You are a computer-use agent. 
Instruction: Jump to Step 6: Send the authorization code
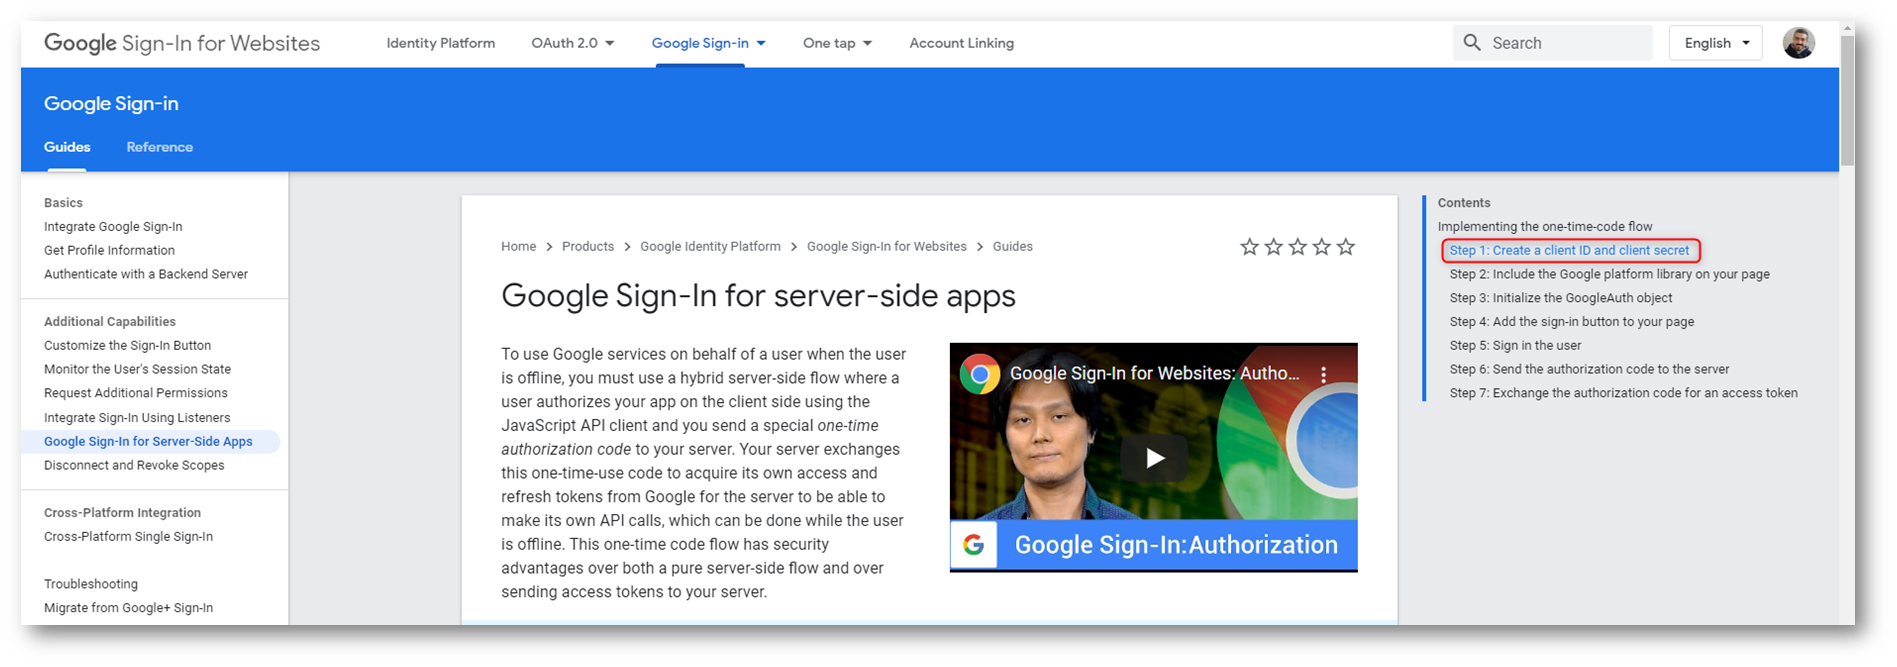click(x=1589, y=370)
